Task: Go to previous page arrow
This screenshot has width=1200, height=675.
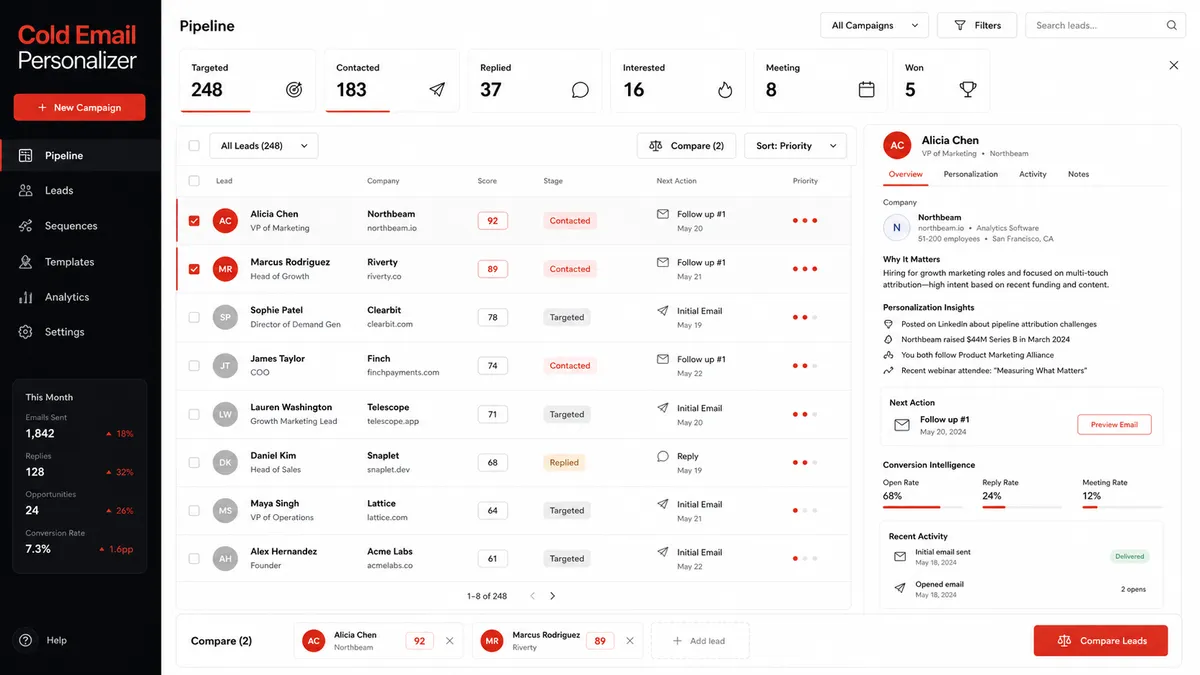Action: (532, 596)
